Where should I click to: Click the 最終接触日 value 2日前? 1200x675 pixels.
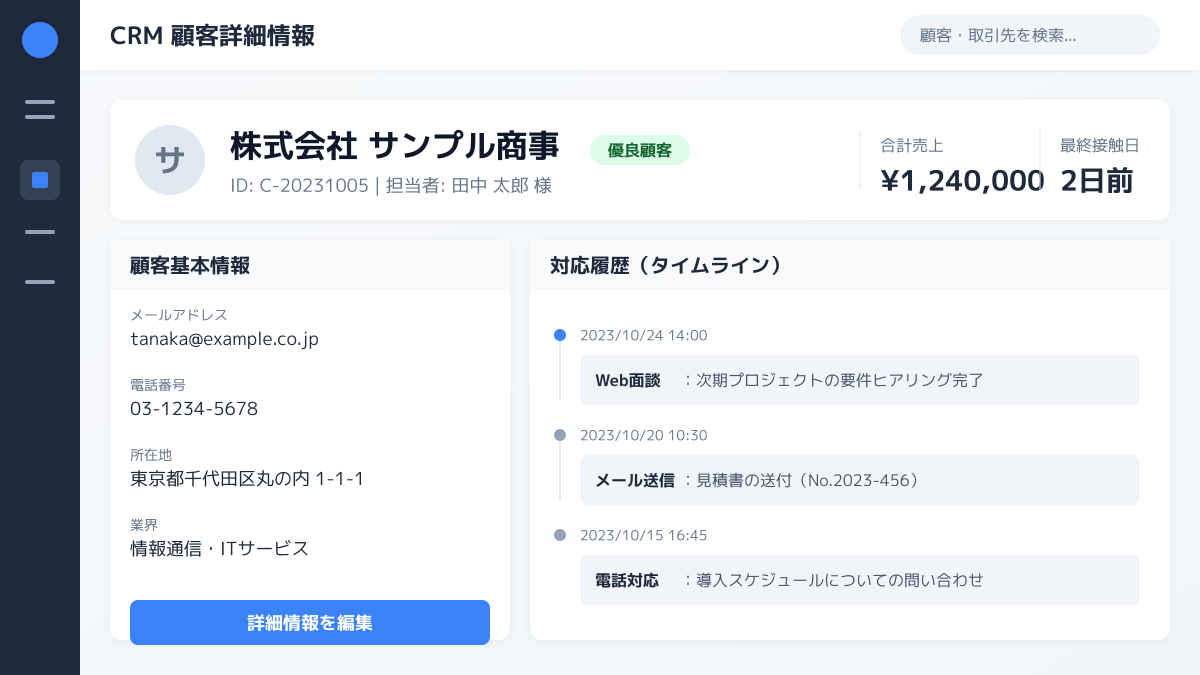1096,181
